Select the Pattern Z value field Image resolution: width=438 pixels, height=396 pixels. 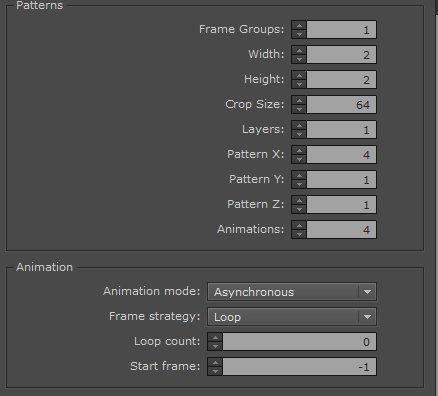(x=341, y=205)
